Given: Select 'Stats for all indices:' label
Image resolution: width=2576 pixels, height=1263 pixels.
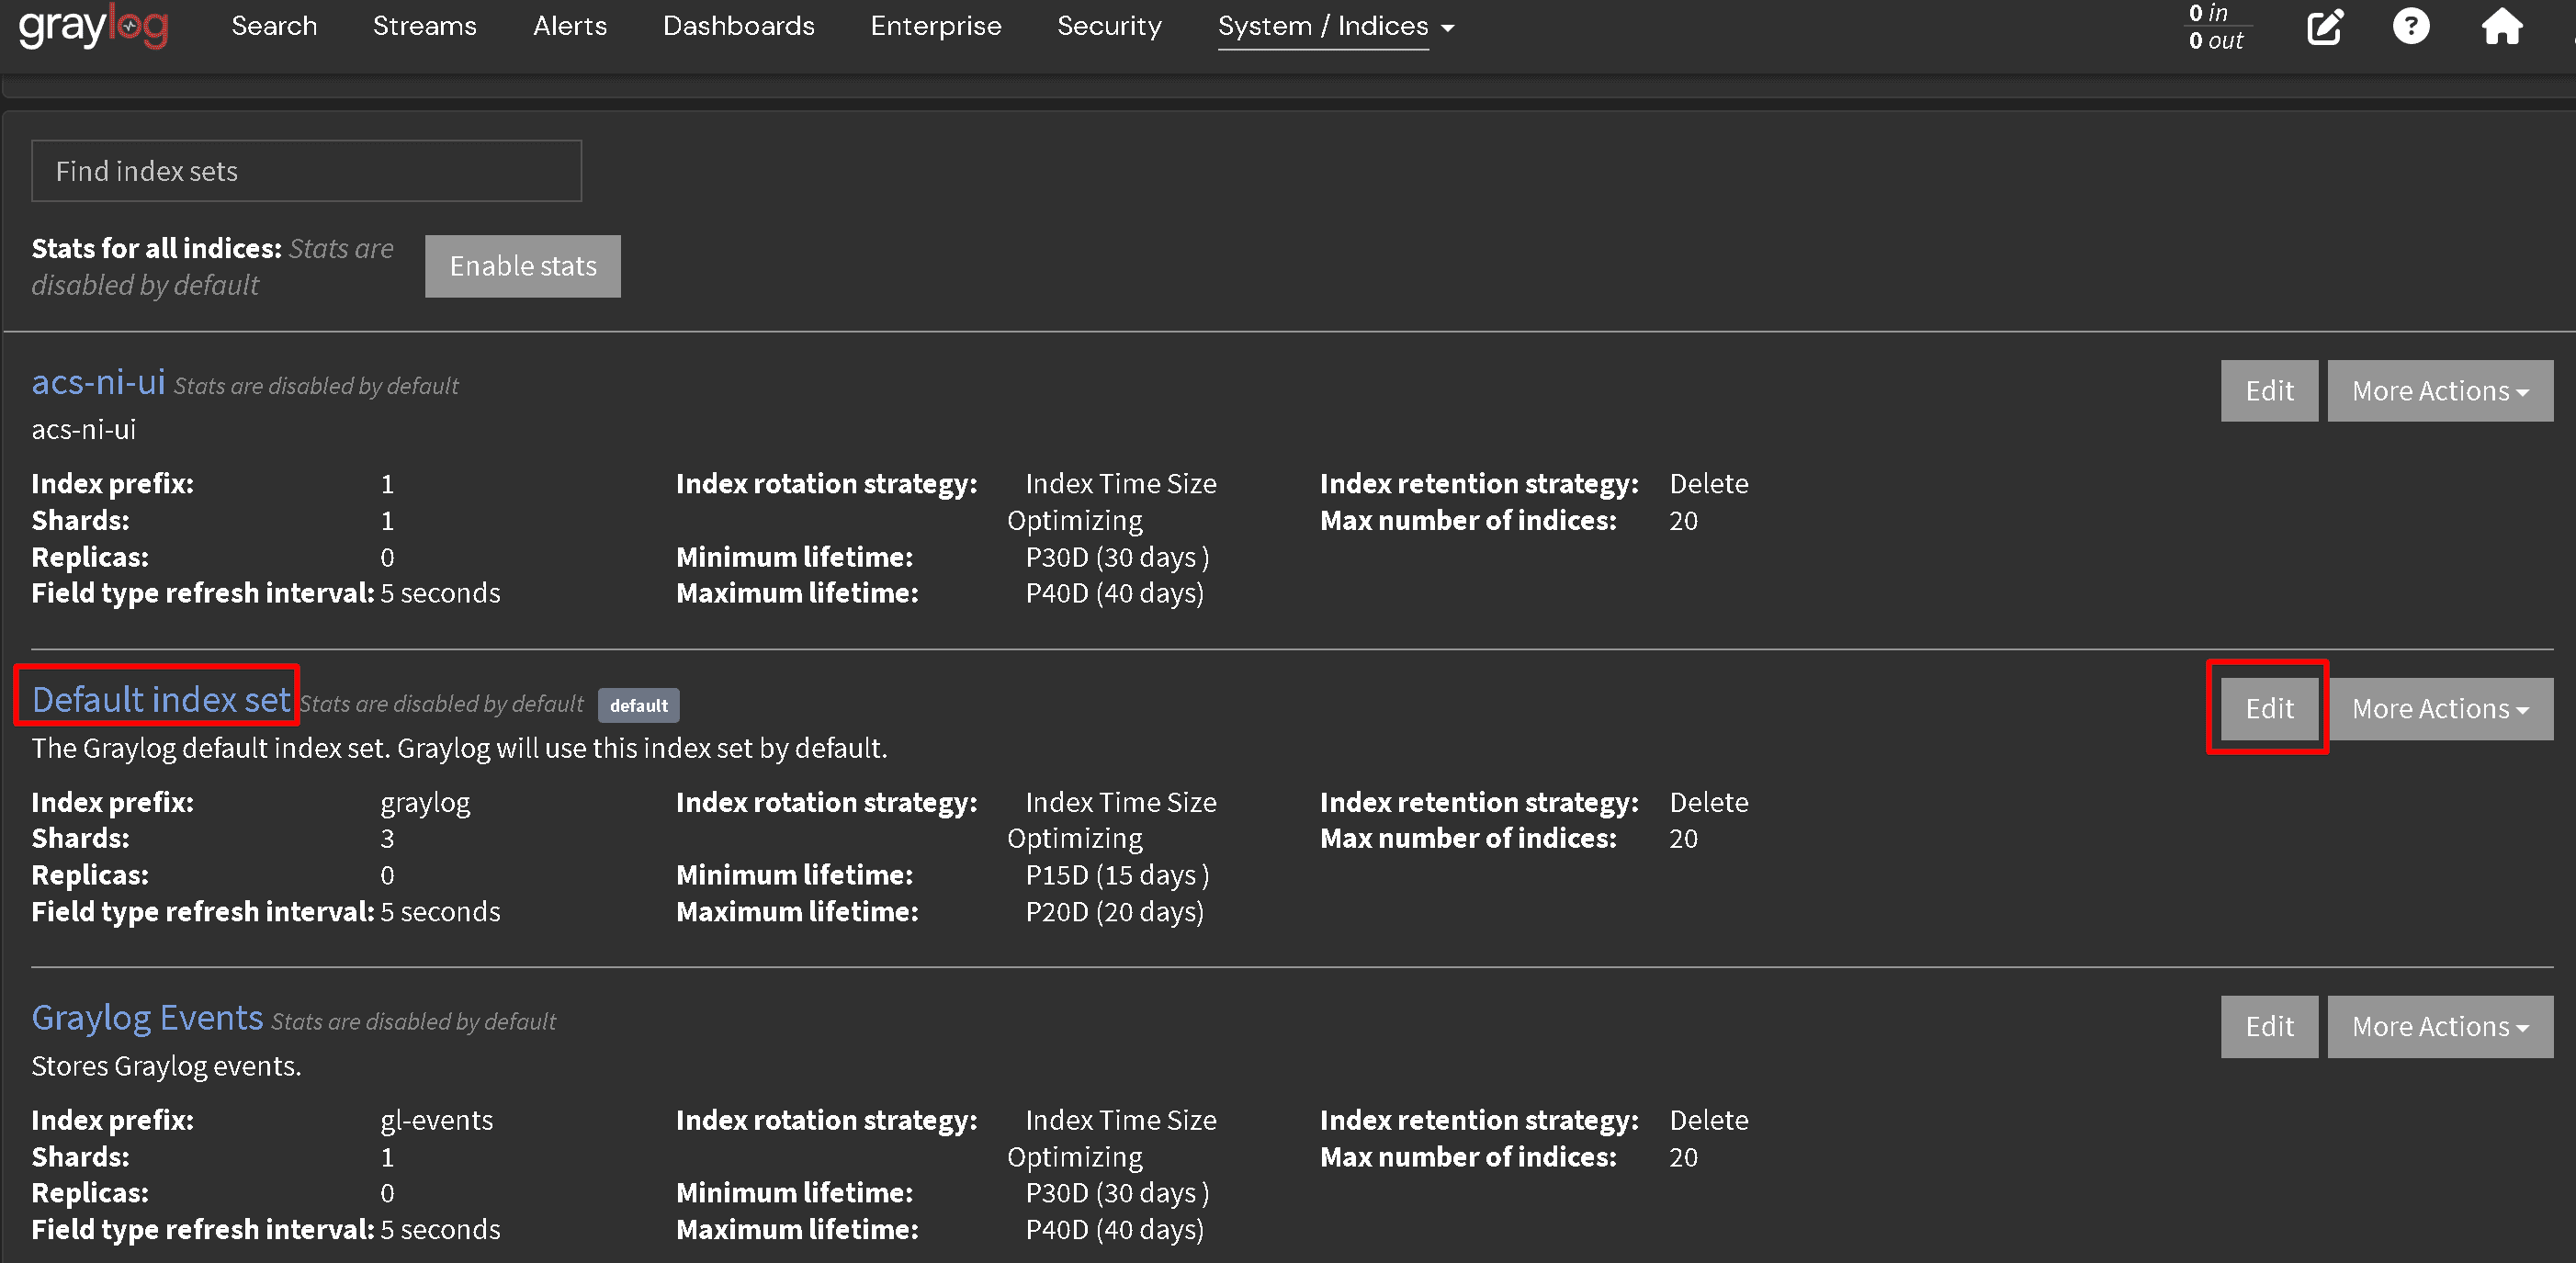Looking at the screenshot, I should [156, 248].
